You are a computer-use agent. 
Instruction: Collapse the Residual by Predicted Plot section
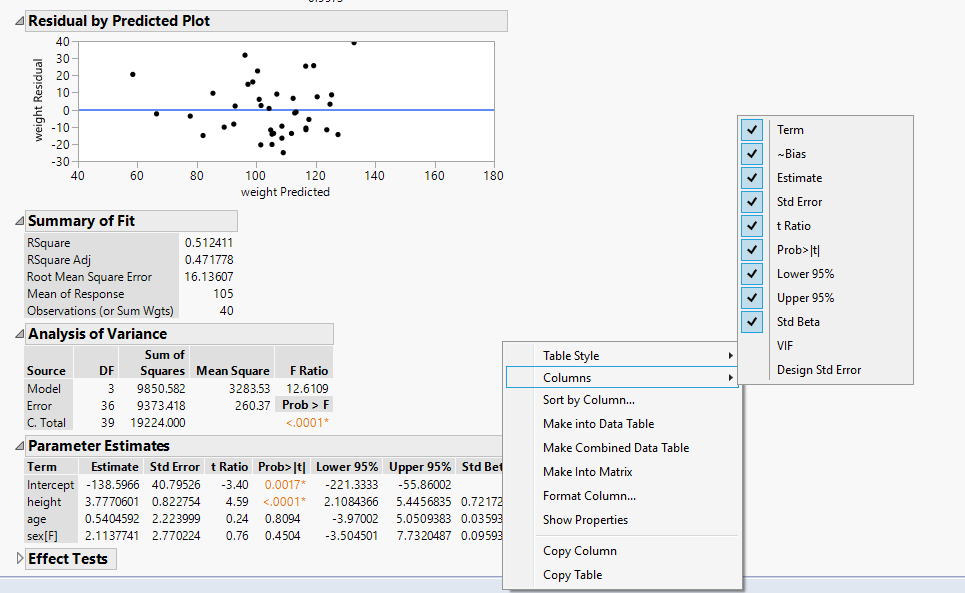pos(20,21)
